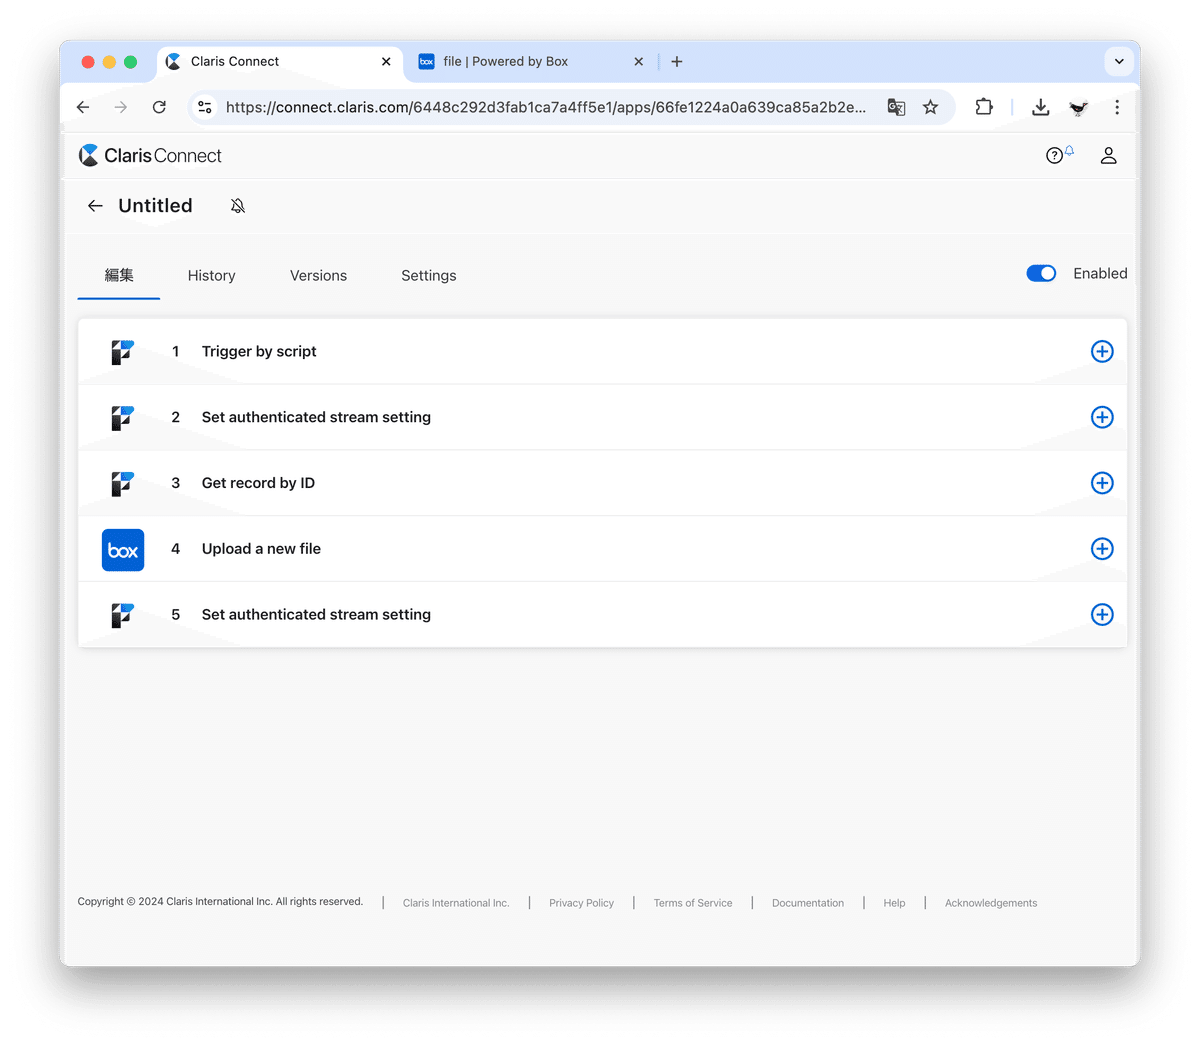Open the Versions tab
This screenshot has height=1045, width=1200.
click(x=318, y=275)
